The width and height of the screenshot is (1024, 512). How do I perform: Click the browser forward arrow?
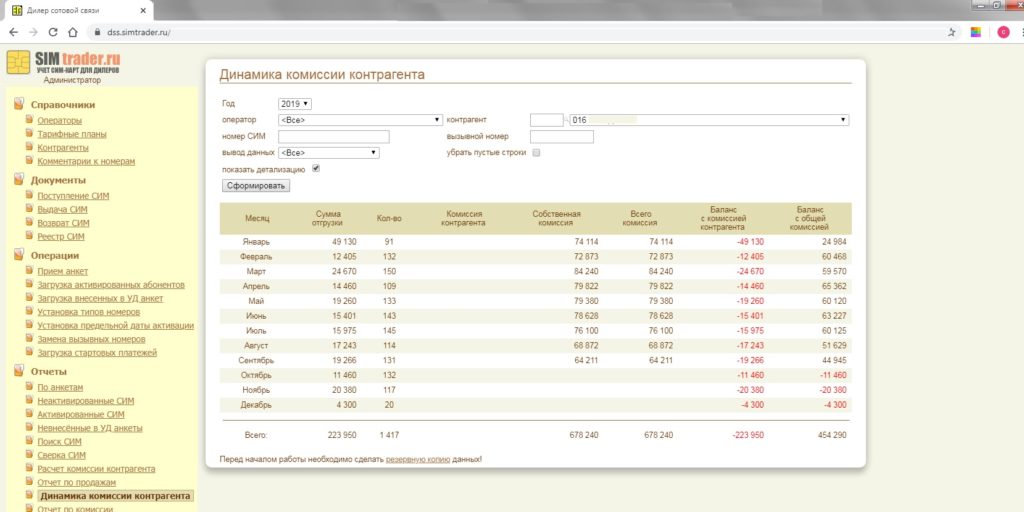click(x=33, y=32)
